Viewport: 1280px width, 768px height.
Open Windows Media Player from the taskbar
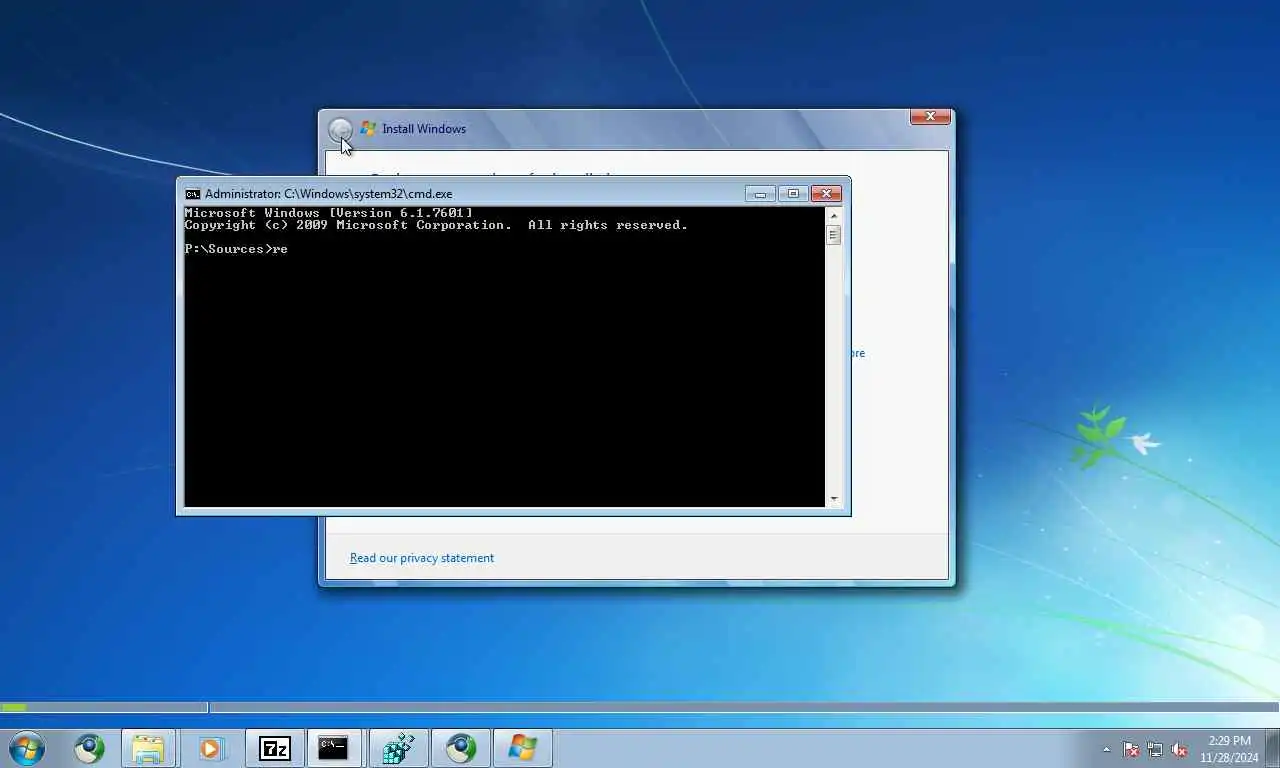click(210, 748)
